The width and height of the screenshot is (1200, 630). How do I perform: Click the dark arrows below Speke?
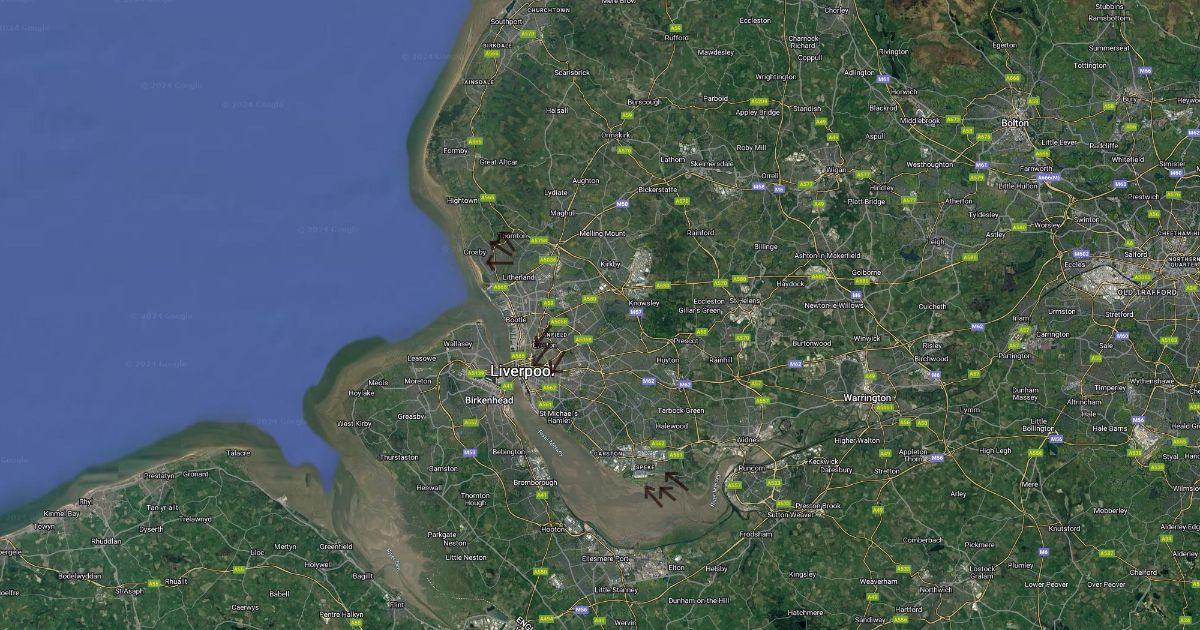tap(666, 486)
